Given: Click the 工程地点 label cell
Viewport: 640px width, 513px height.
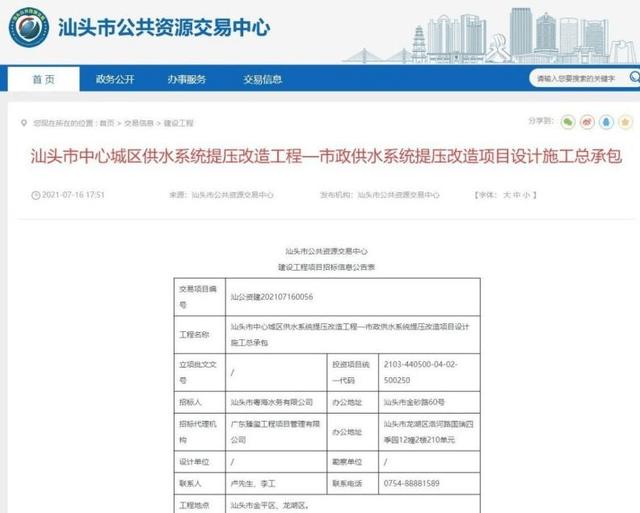Looking at the screenshot, I should coord(200,504).
